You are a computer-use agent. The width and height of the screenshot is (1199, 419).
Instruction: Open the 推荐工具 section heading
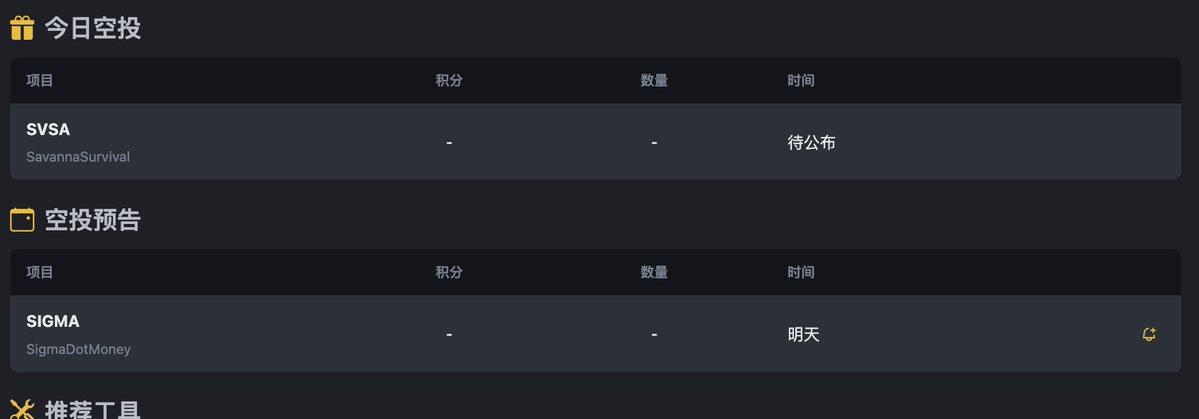point(92,410)
